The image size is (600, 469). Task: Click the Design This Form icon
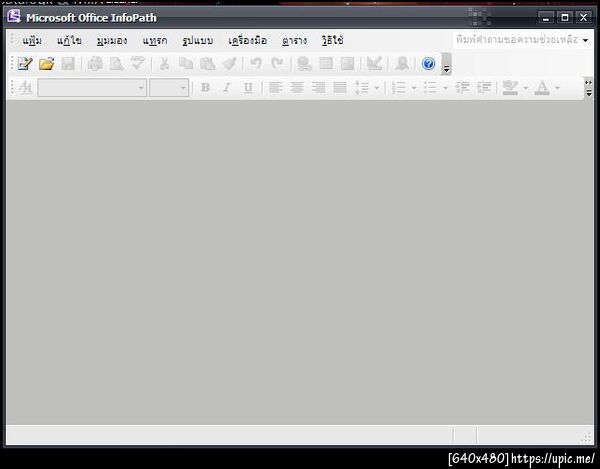tap(374, 64)
